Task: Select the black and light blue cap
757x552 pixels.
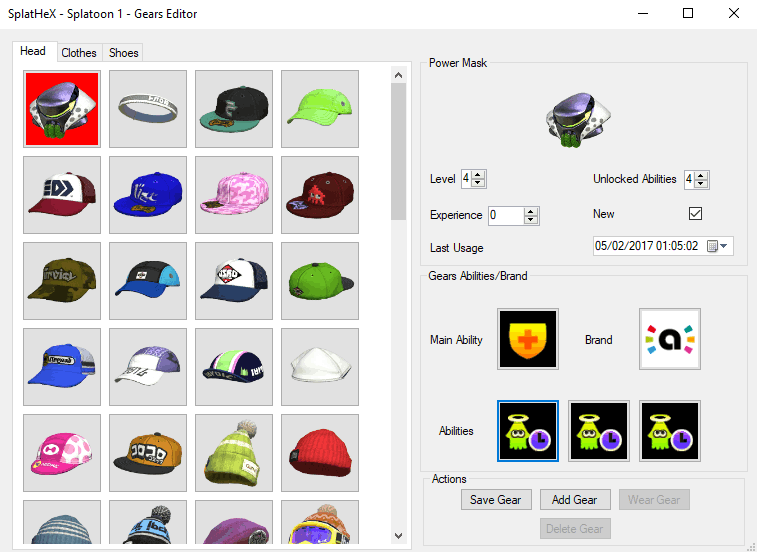Action: 148,281
